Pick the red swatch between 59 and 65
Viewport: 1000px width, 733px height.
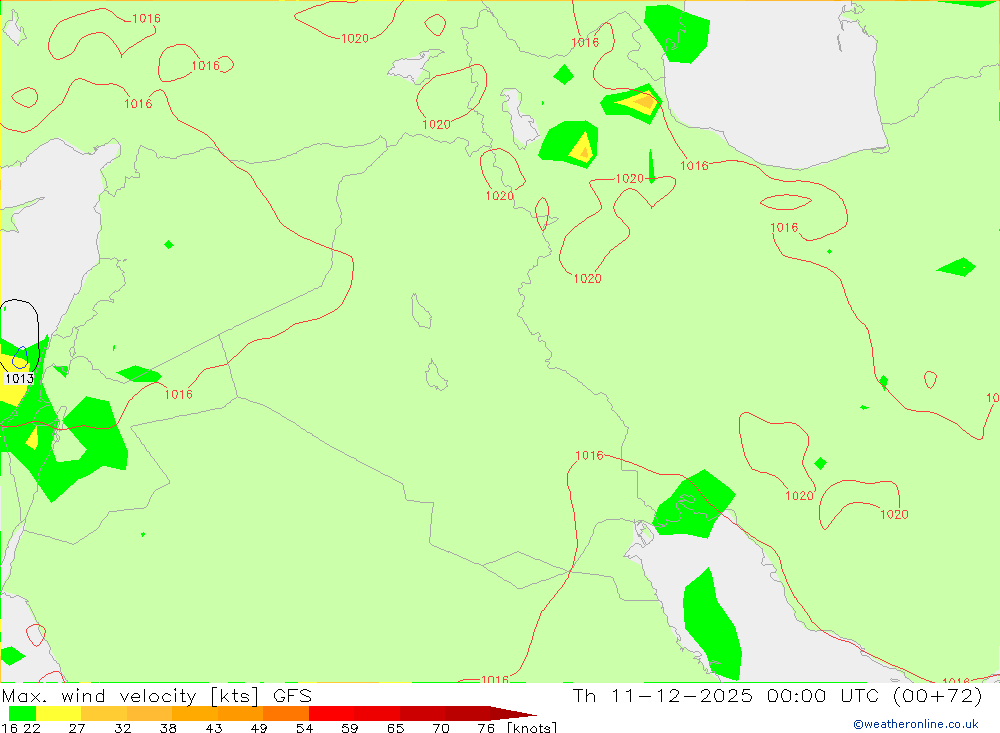pyautogui.click(x=377, y=713)
